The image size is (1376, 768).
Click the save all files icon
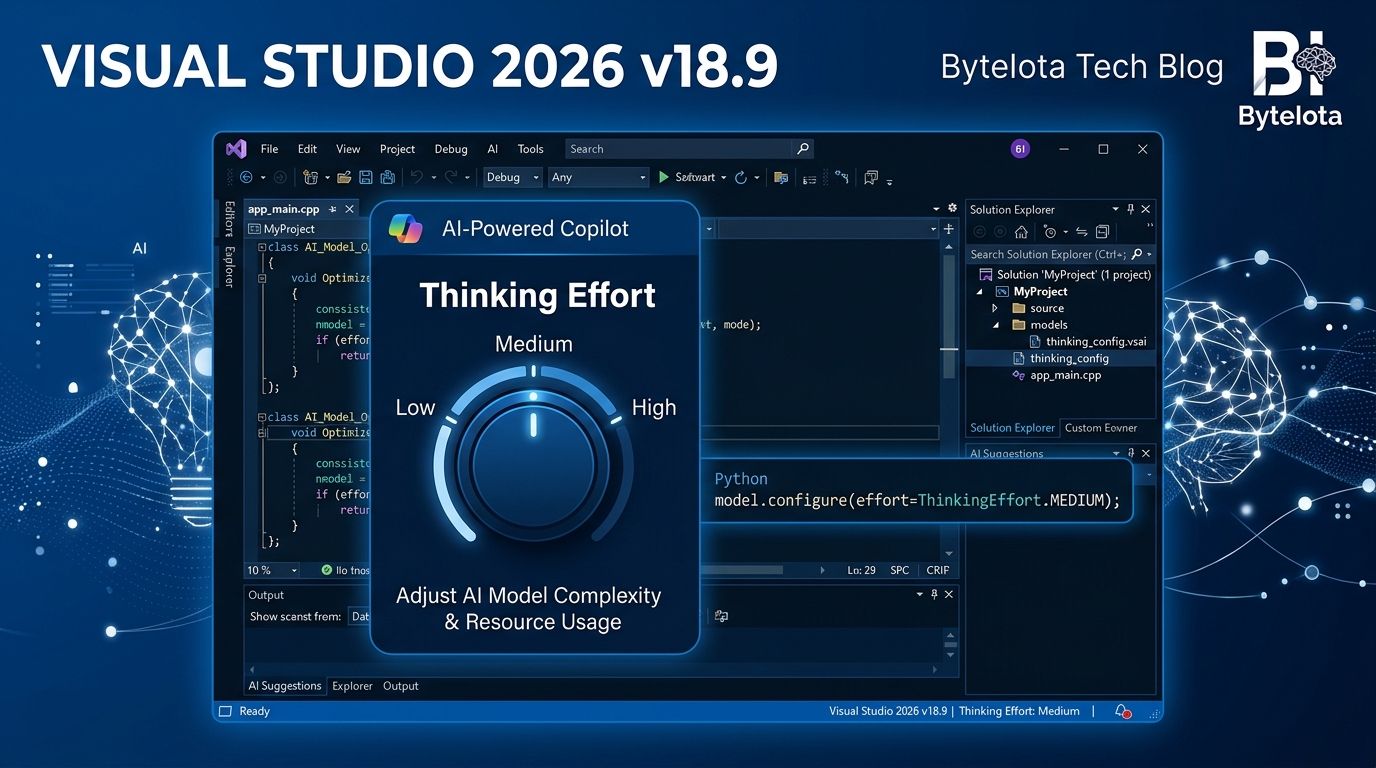coord(388,177)
